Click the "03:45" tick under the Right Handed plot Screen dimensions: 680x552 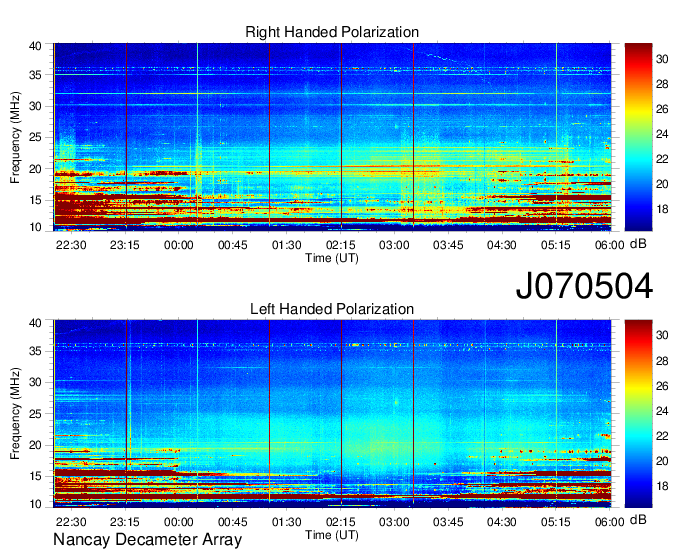(448, 245)
